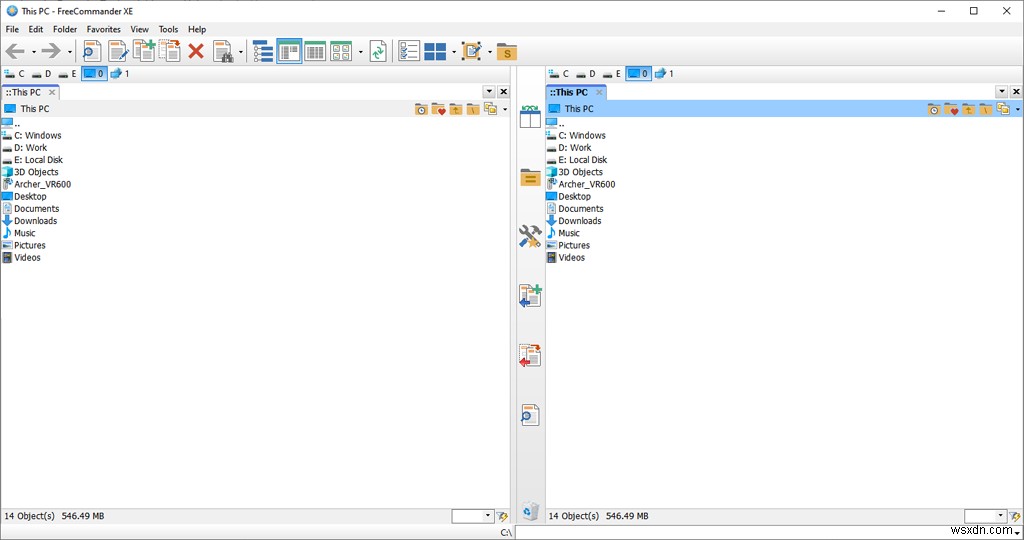The height and width of the screenshot is (540, 1024).
Task: Open the dropdown next to Search icon
Action: click(x=240, y=52)
